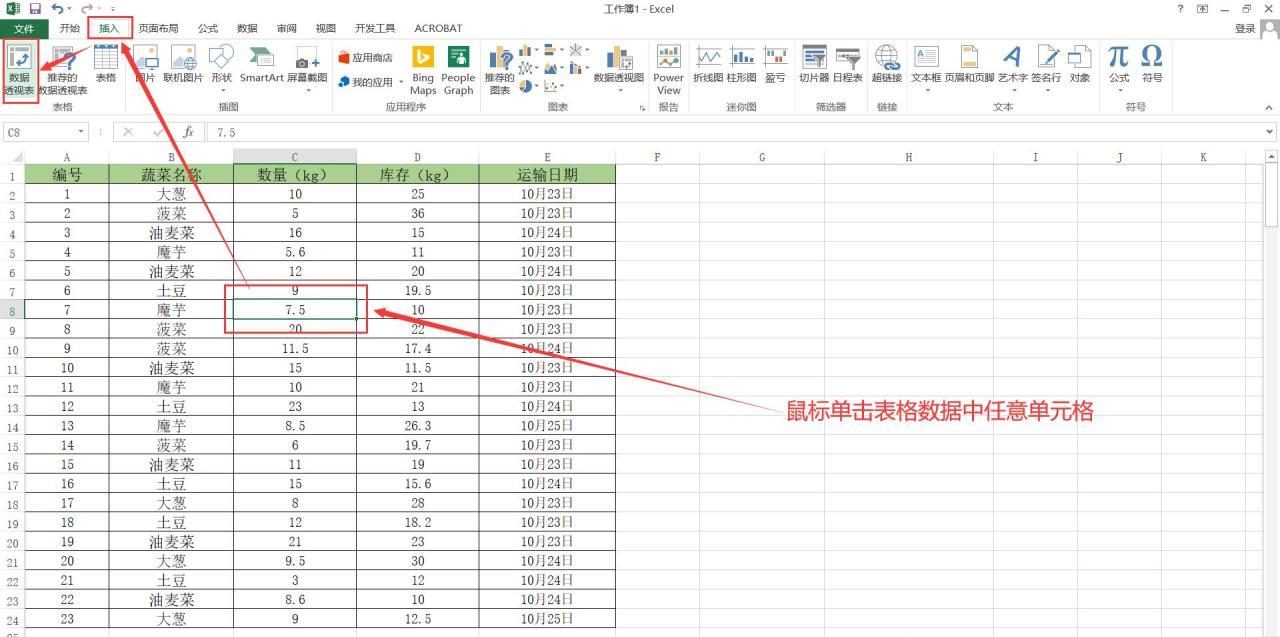The width and height of the screenshot is (1280, 637).
Task: Click header cell 库存（kg）
Action: (418, 174)
